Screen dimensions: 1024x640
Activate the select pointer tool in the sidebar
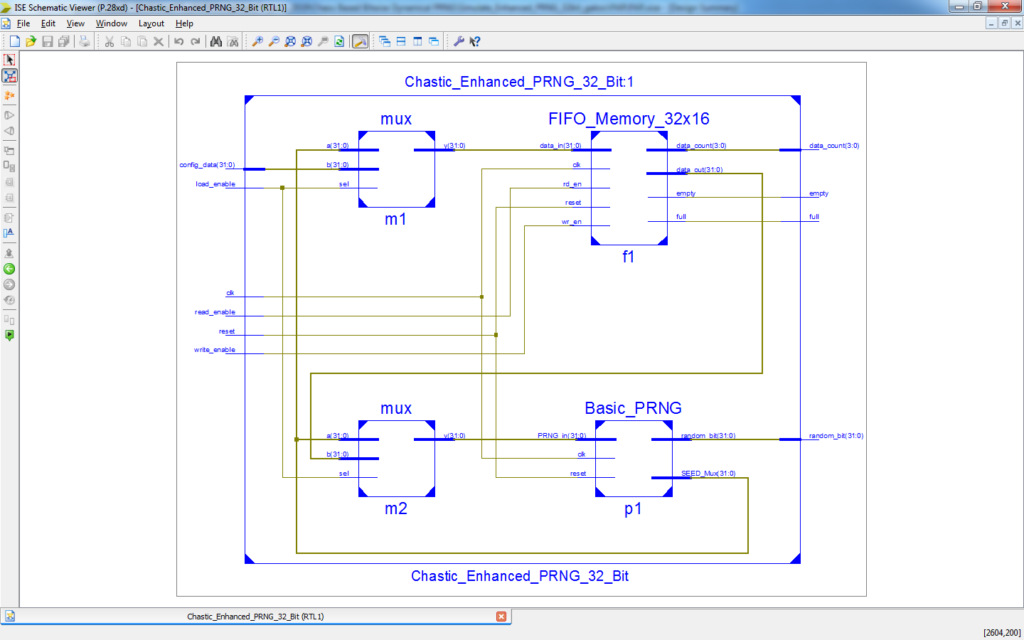tap(10, 60)
